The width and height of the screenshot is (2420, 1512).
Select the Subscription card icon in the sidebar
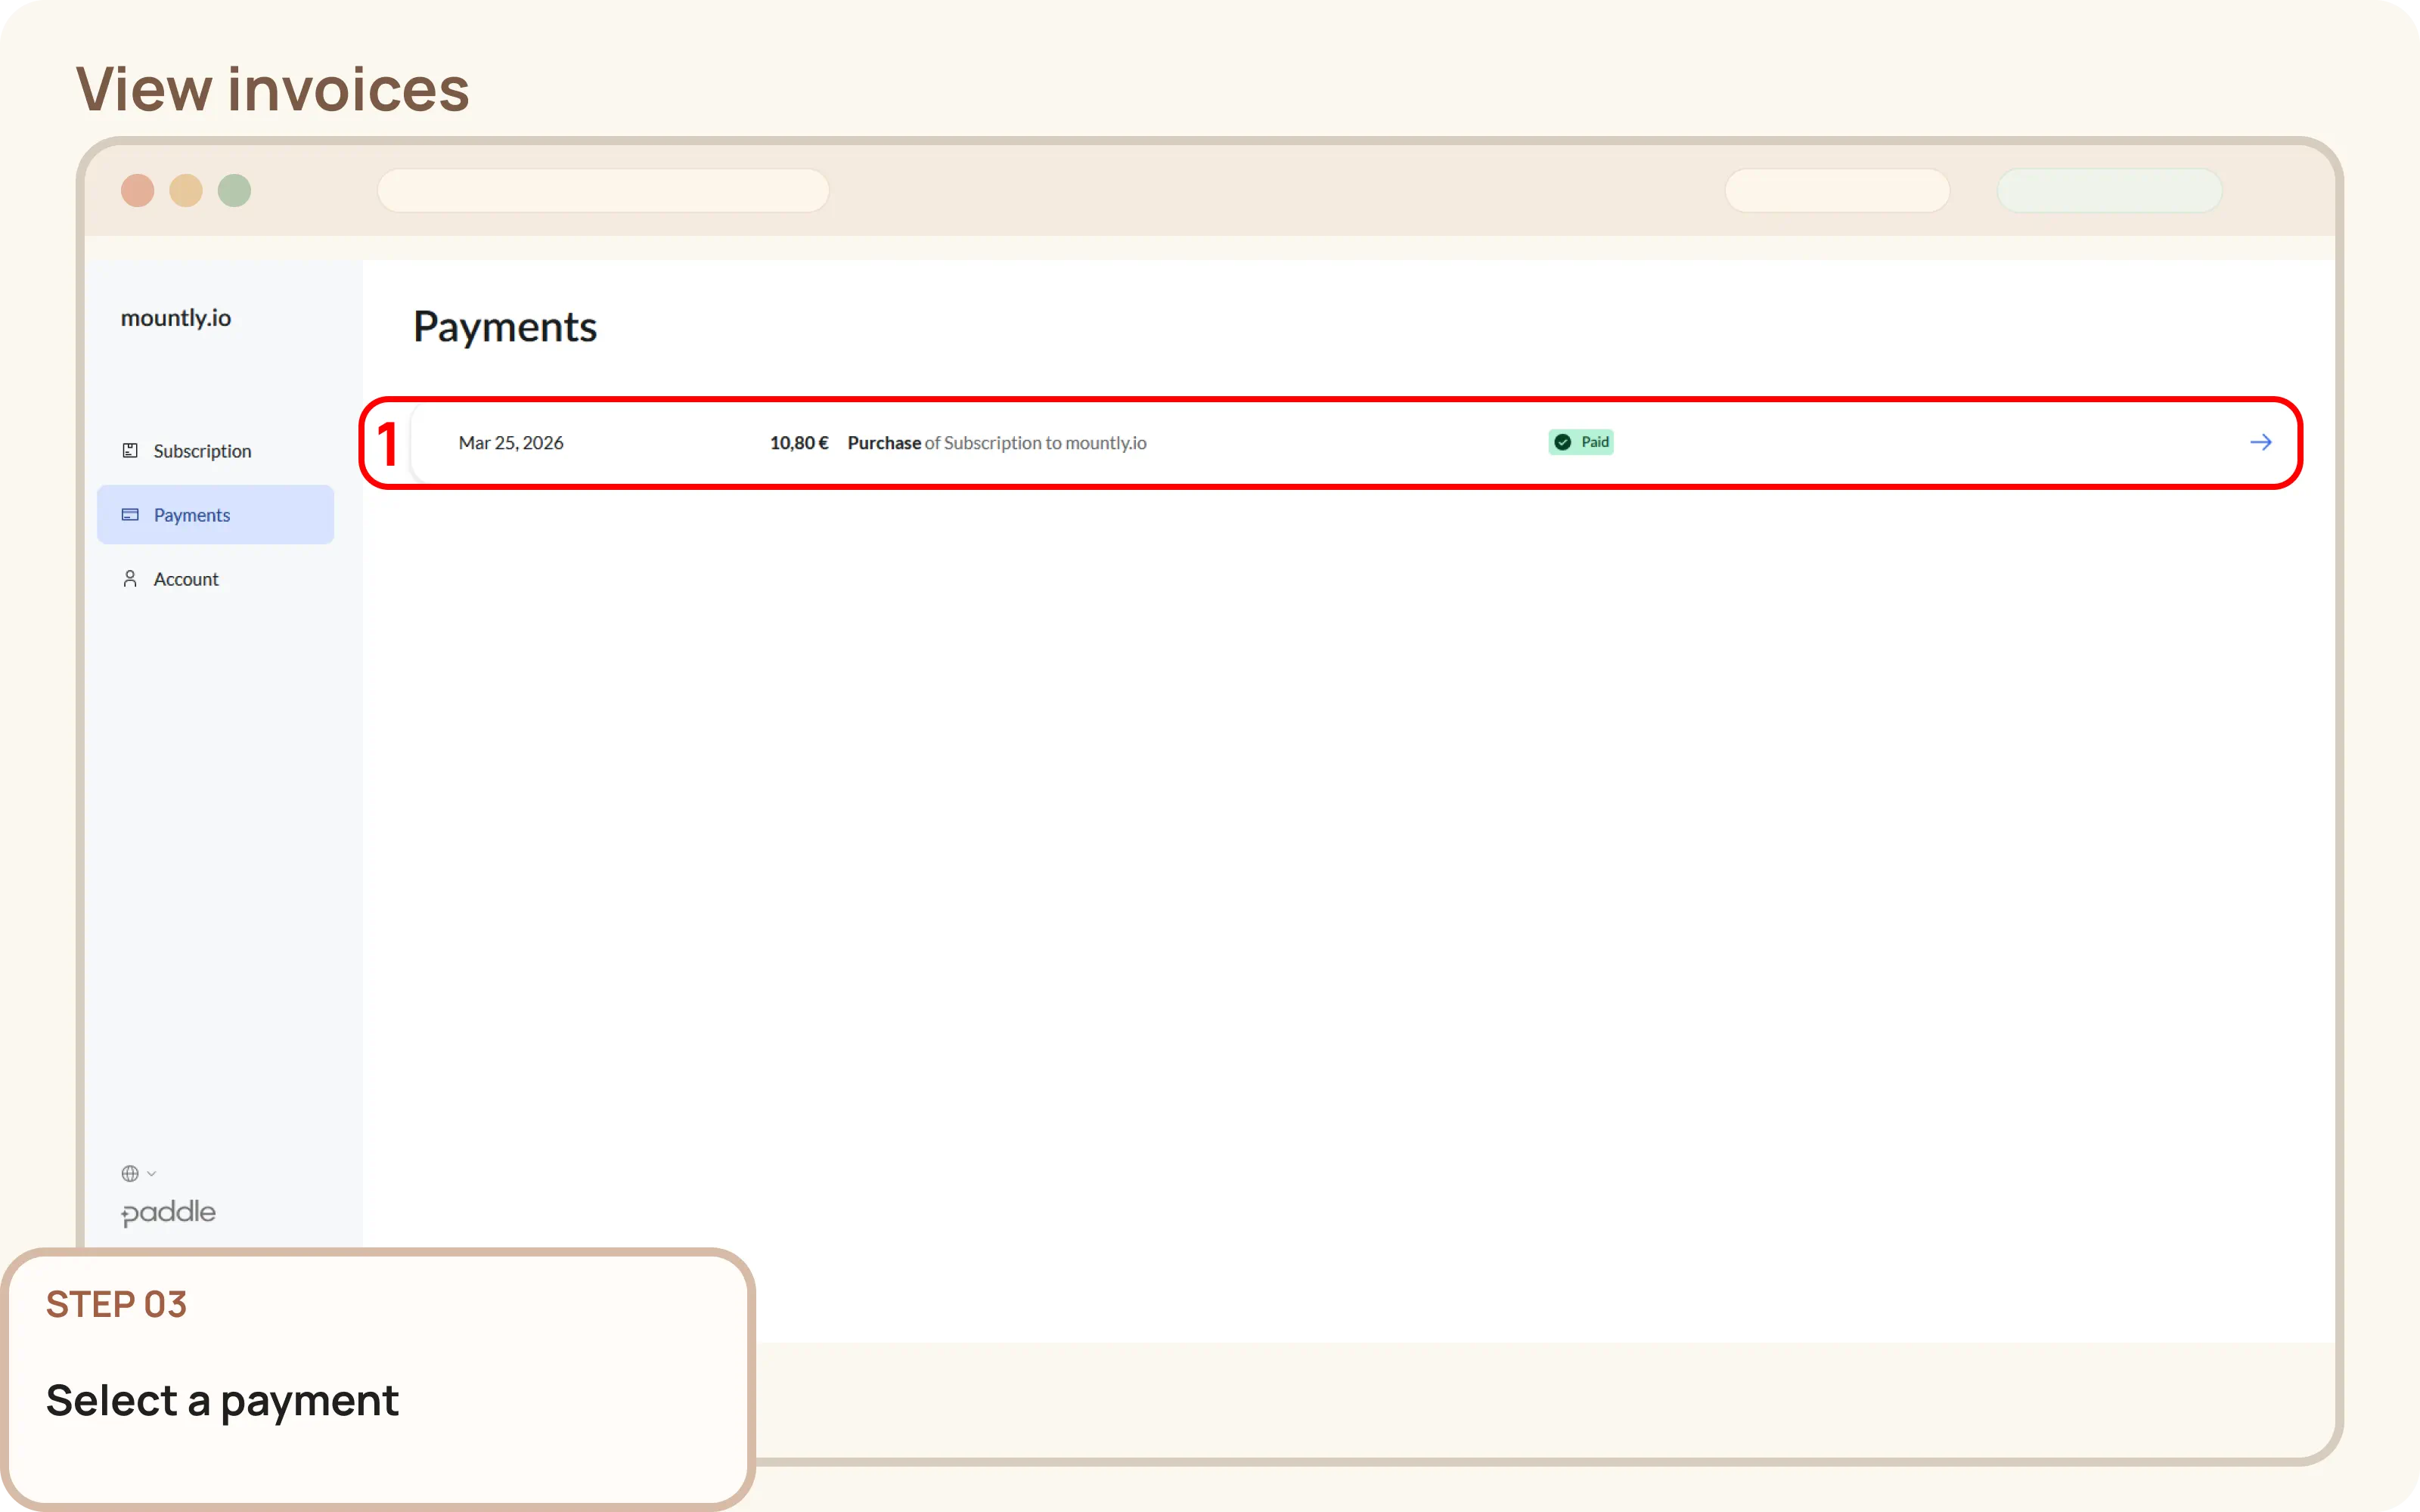(131, 450)
